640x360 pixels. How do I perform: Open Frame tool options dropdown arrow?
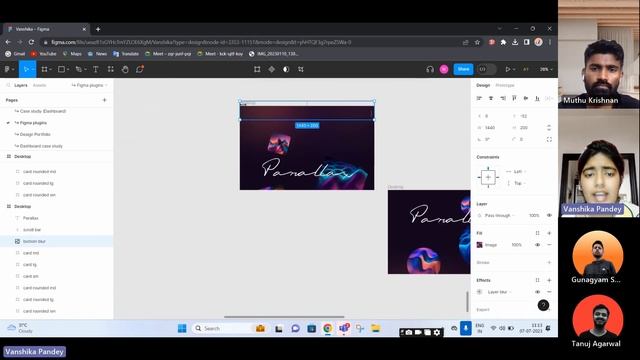pyautogui.click(x=51, y=69)
